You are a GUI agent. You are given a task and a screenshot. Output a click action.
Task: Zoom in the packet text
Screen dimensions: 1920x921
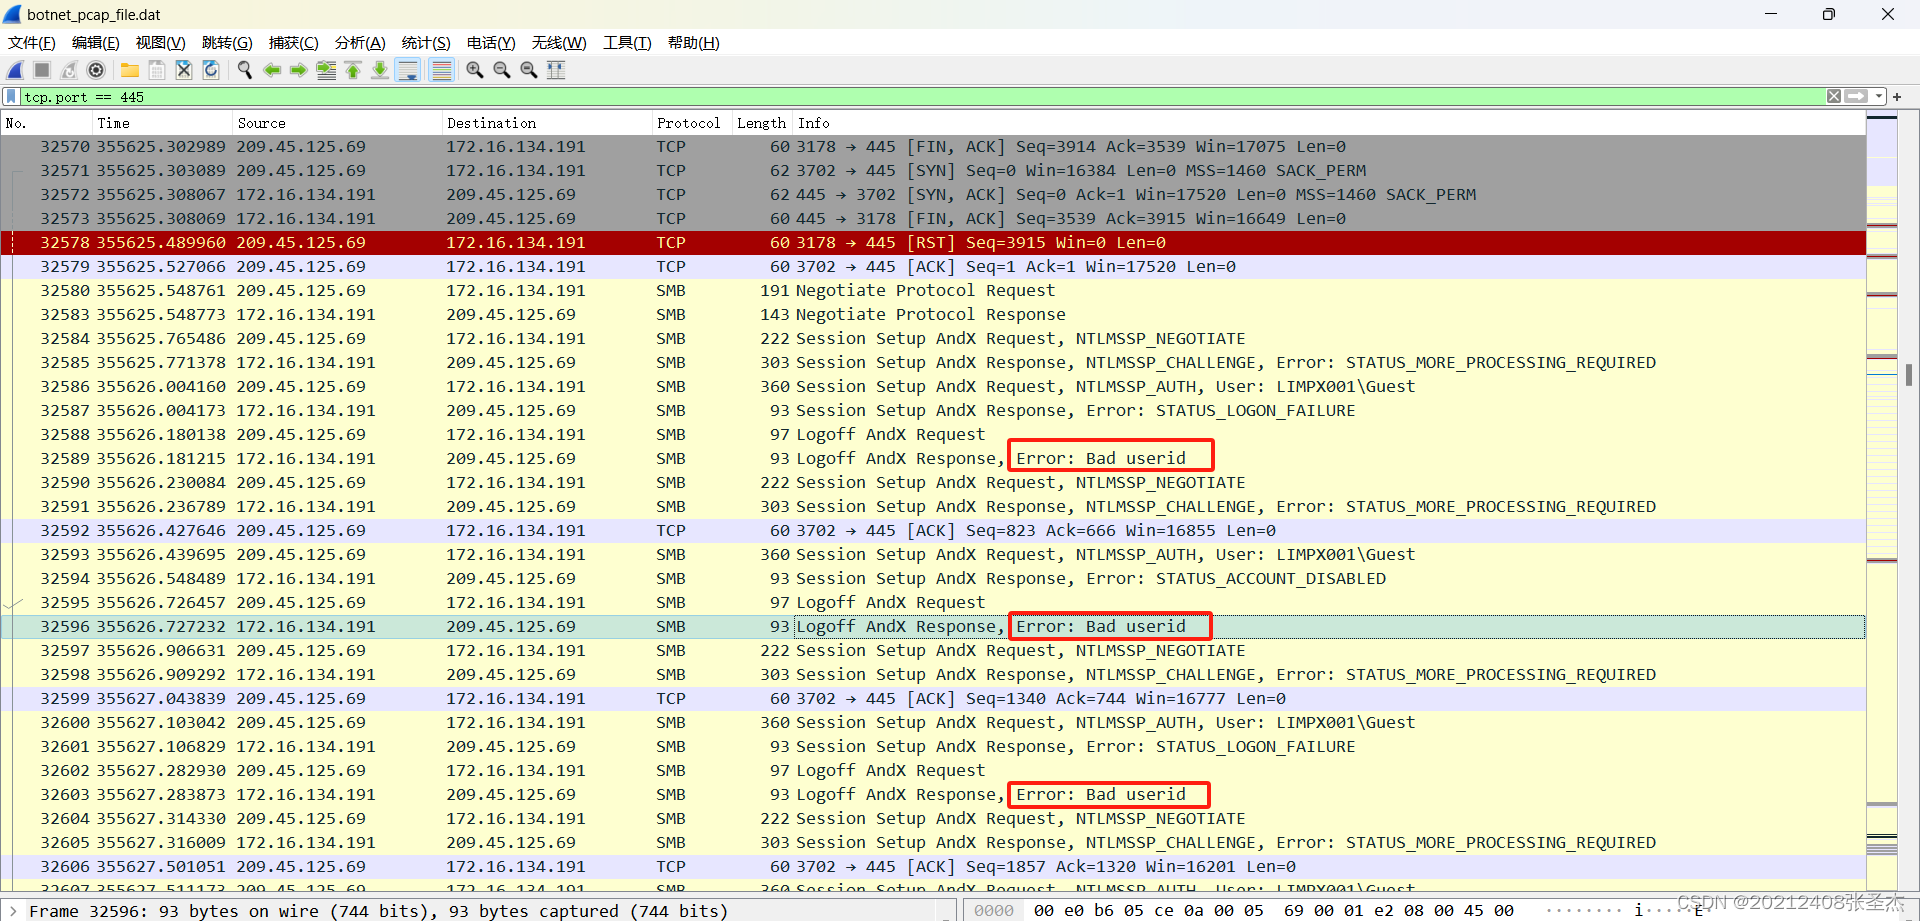pos(475,70)
